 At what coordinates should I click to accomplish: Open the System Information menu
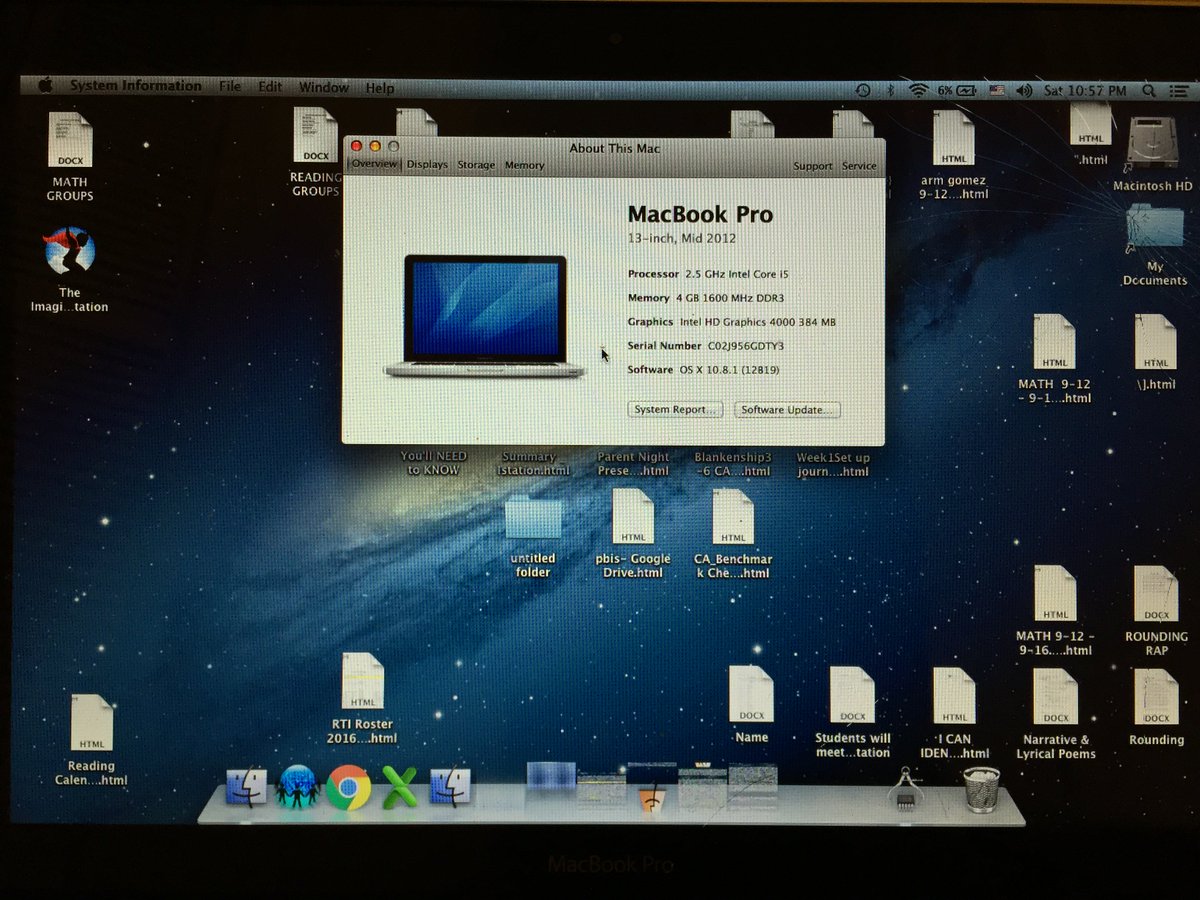[135, 86]
